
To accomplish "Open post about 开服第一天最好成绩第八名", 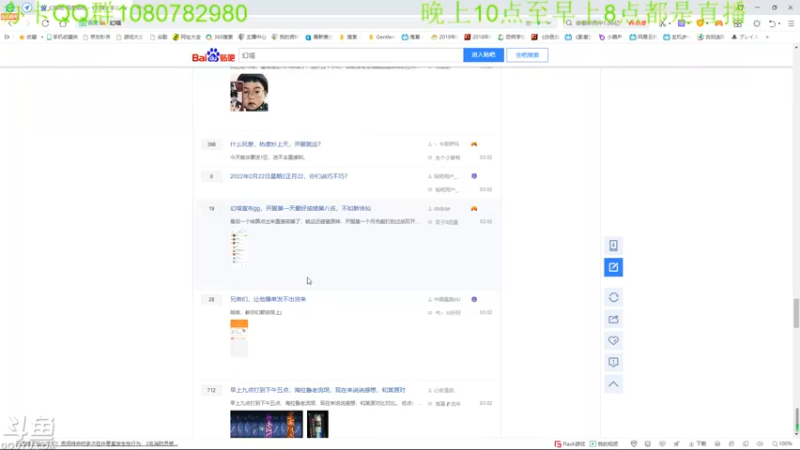I will click(300, 209).
